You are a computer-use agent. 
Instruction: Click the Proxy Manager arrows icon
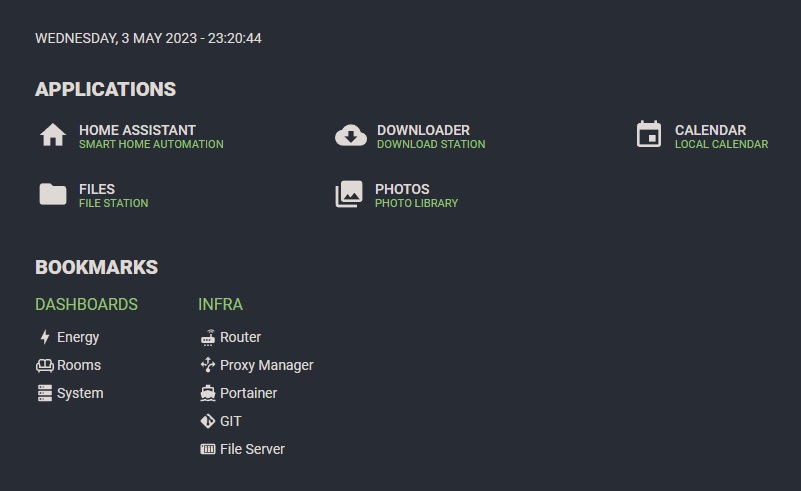(x=208, y=365)
